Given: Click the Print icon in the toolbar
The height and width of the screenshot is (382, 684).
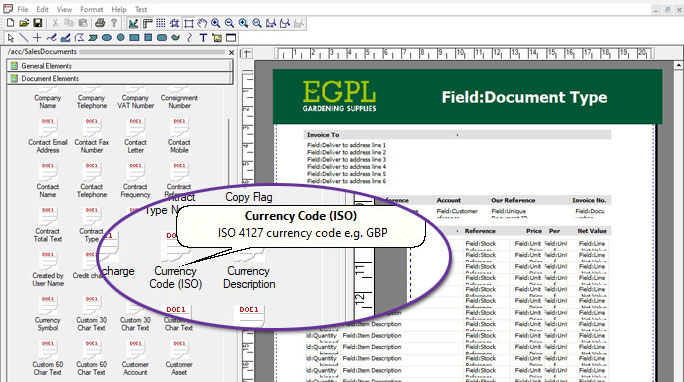Looking at the screenshot, I should [x=100, y=23].
